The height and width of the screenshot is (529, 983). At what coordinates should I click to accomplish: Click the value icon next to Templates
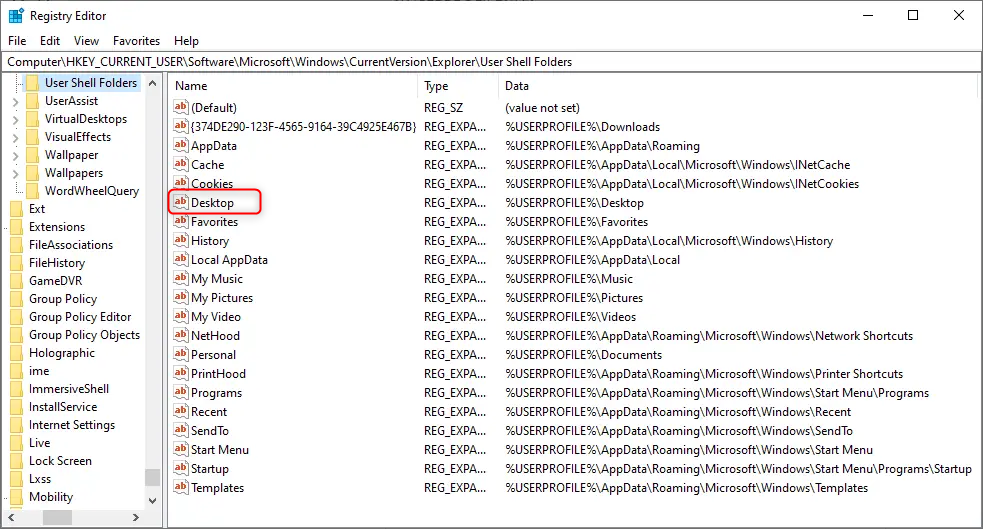point(181,487)
